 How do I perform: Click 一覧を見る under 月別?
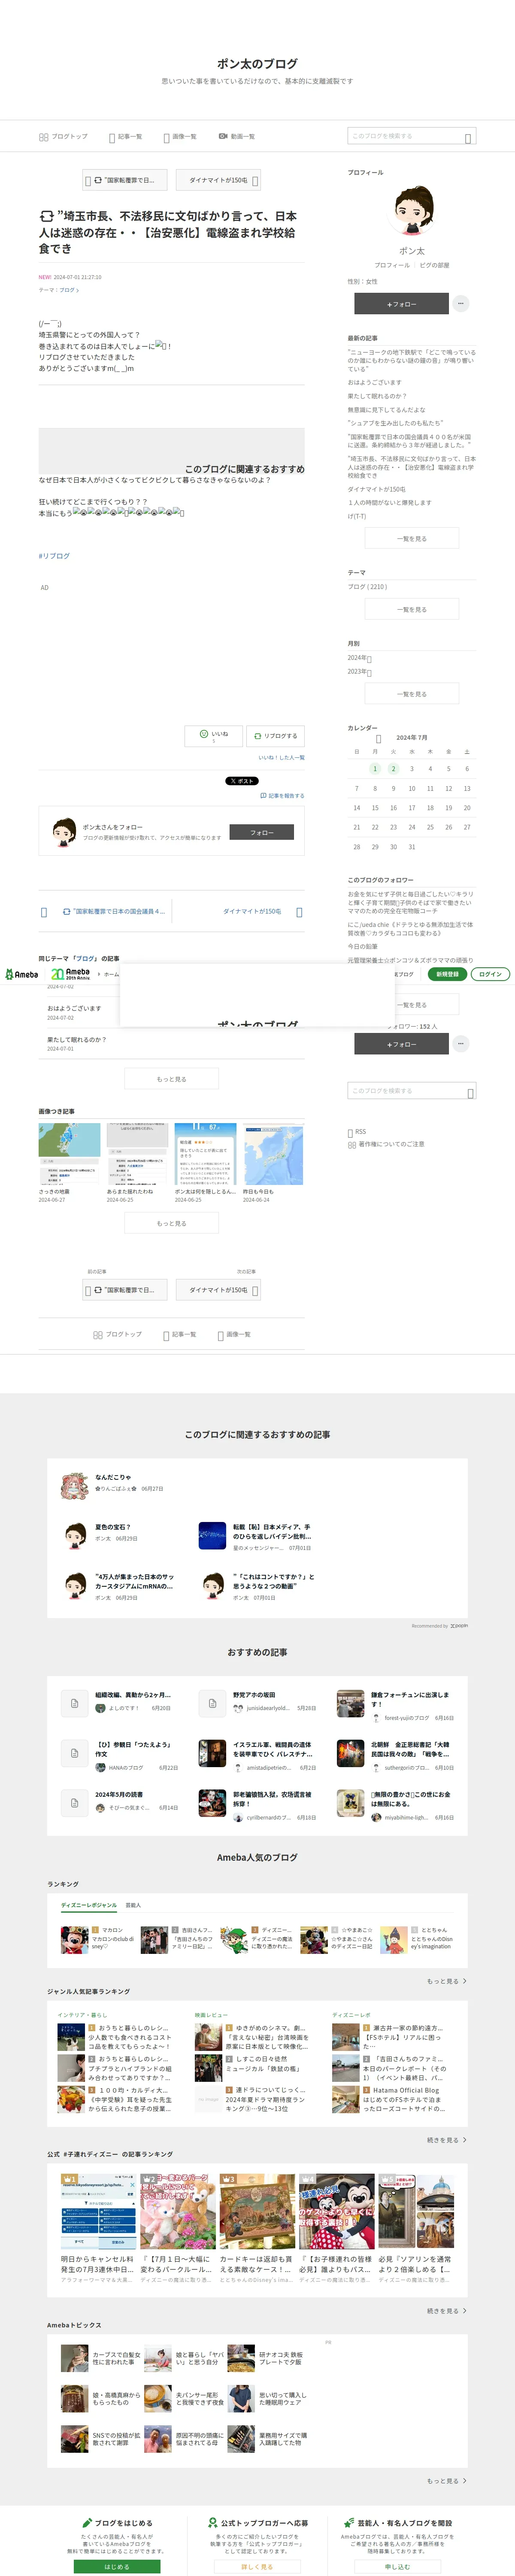click(412, 693)
